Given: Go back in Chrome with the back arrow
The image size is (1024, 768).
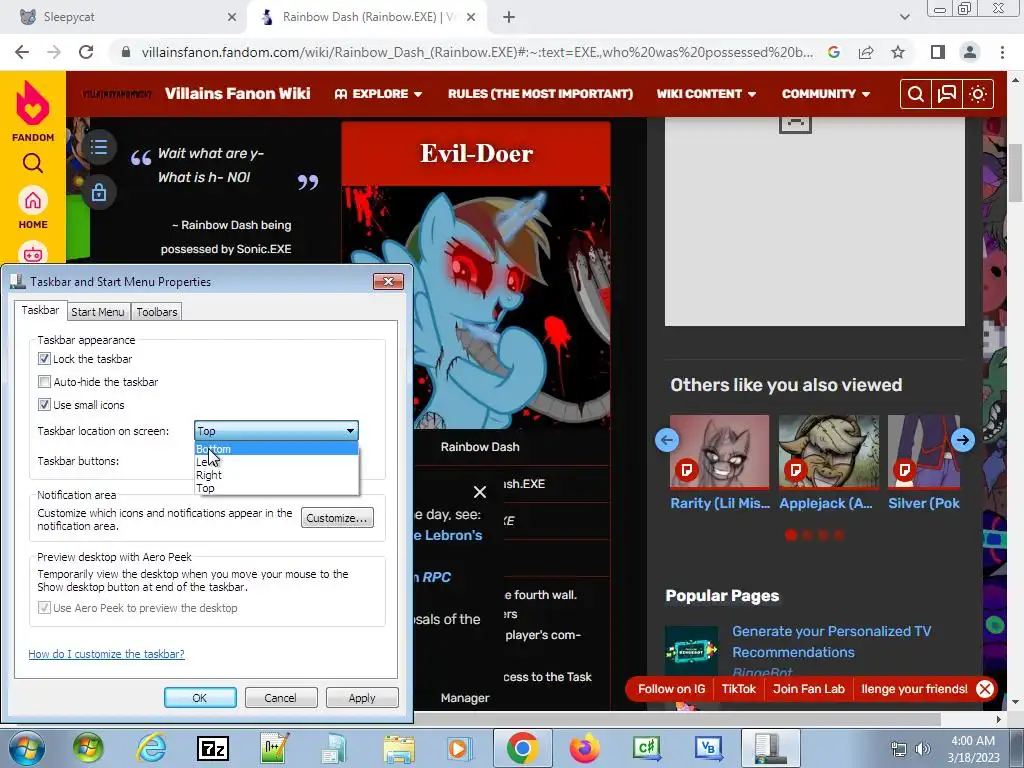Looking at the screenshot, I should (x=22, y=52).
